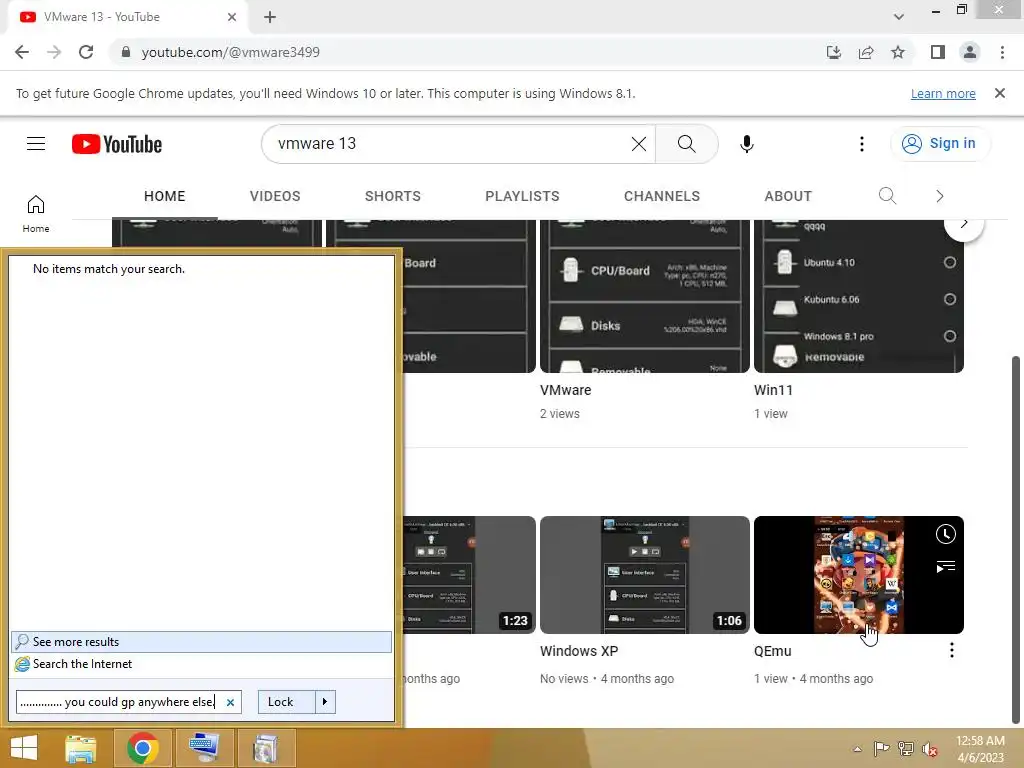Open the Windows XP video thumbnail

pos(645,575)
